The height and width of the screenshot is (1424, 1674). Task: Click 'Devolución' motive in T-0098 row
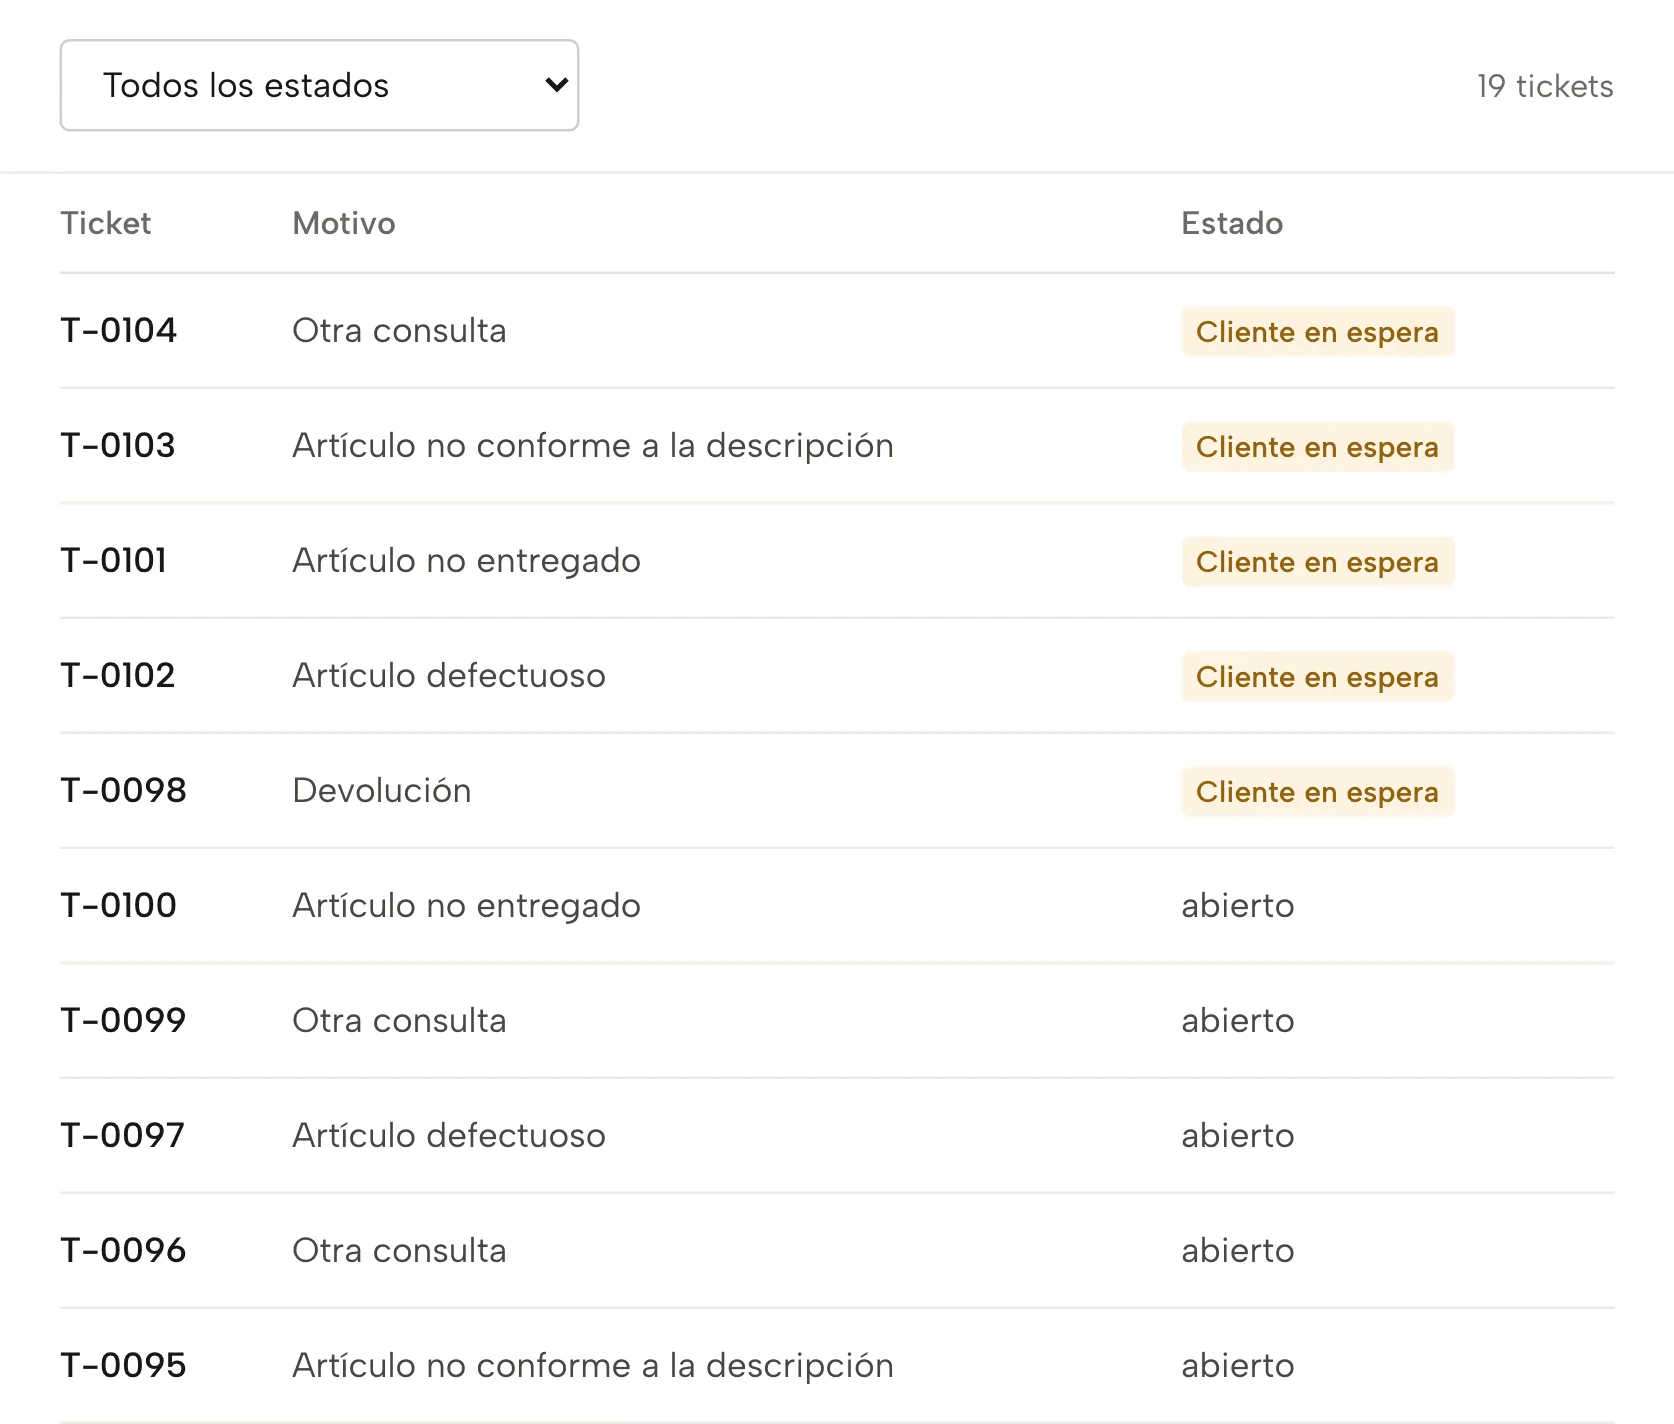pyautogui.click(x=382, y=790)
